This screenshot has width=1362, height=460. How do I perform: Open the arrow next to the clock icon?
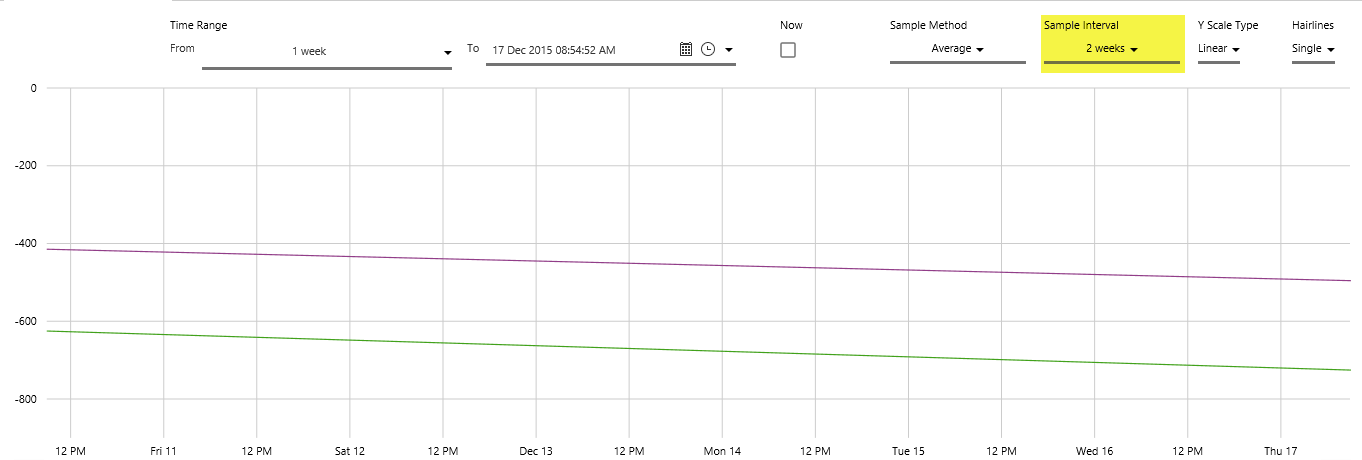click(x=729, y=50)
